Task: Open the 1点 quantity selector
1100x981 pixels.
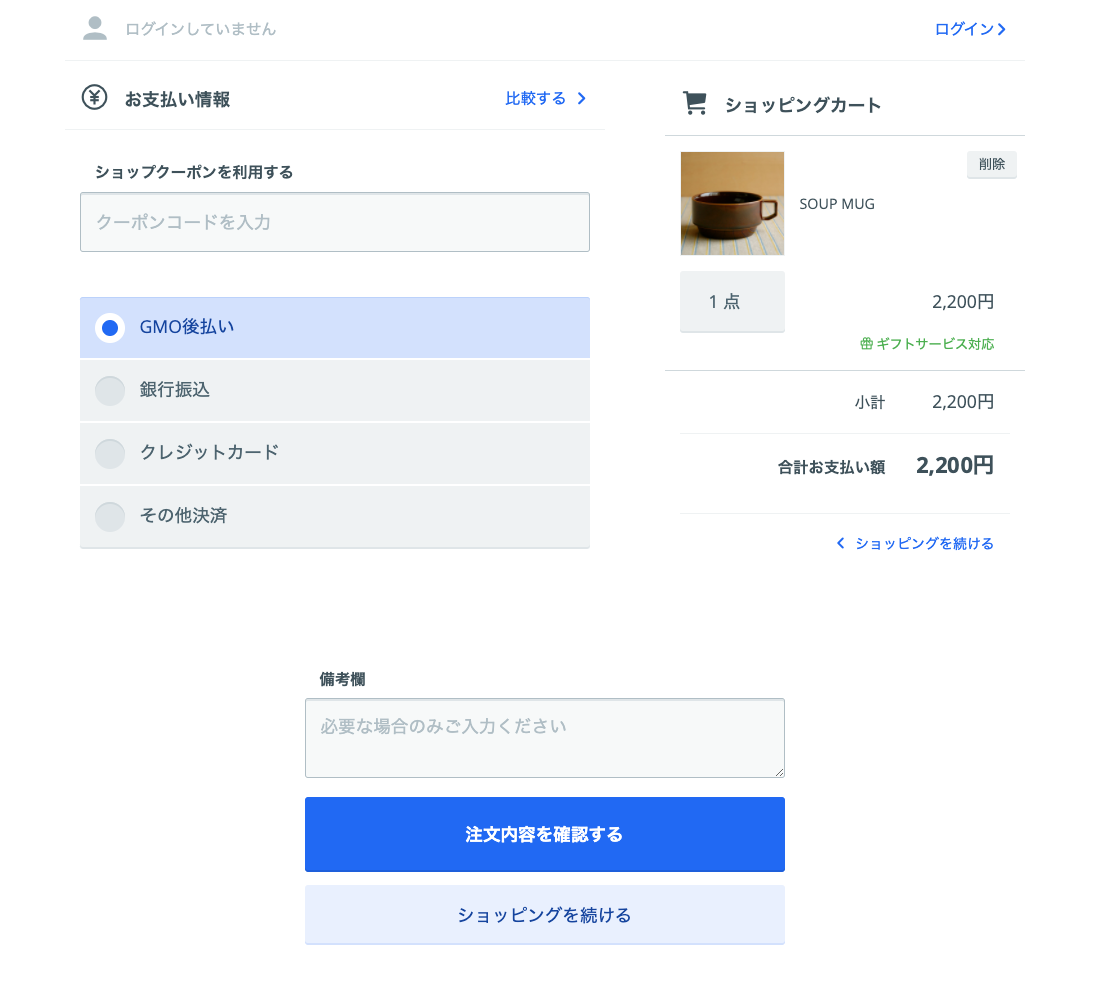Action: (x=732, y=301)
